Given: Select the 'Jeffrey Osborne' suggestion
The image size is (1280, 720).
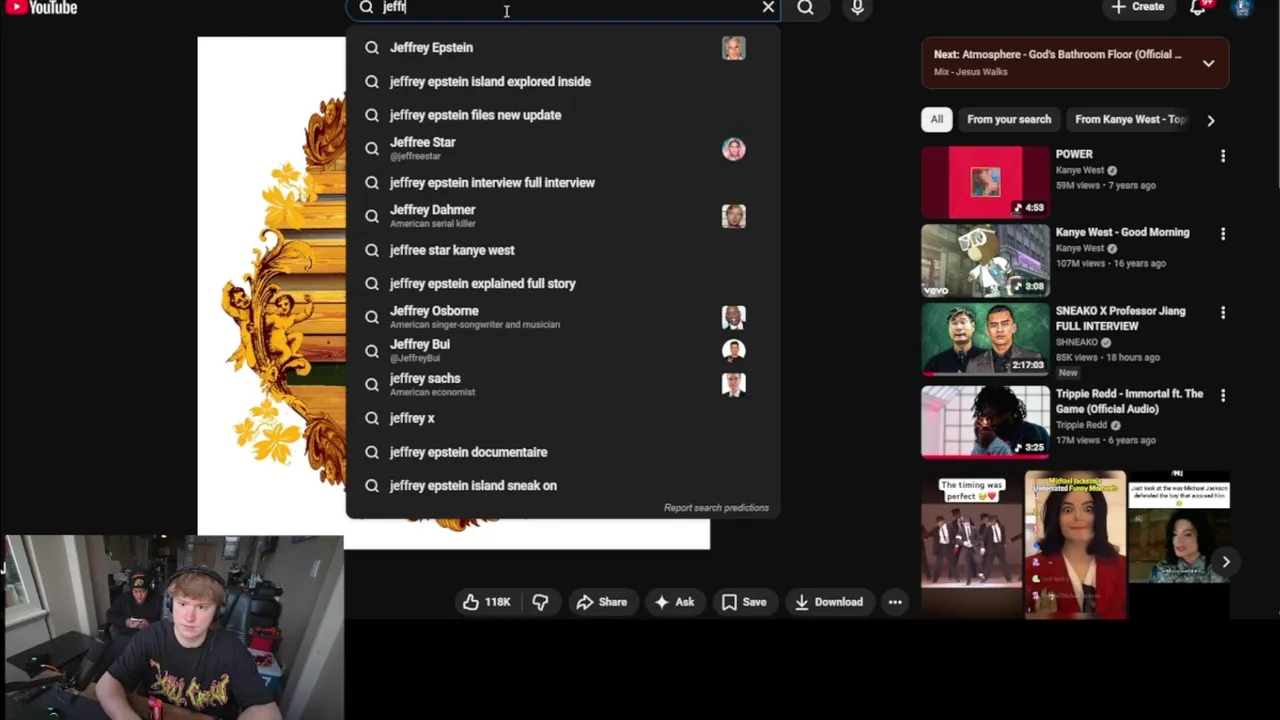Looking at the screenshot, I should (x=562, y=317).
